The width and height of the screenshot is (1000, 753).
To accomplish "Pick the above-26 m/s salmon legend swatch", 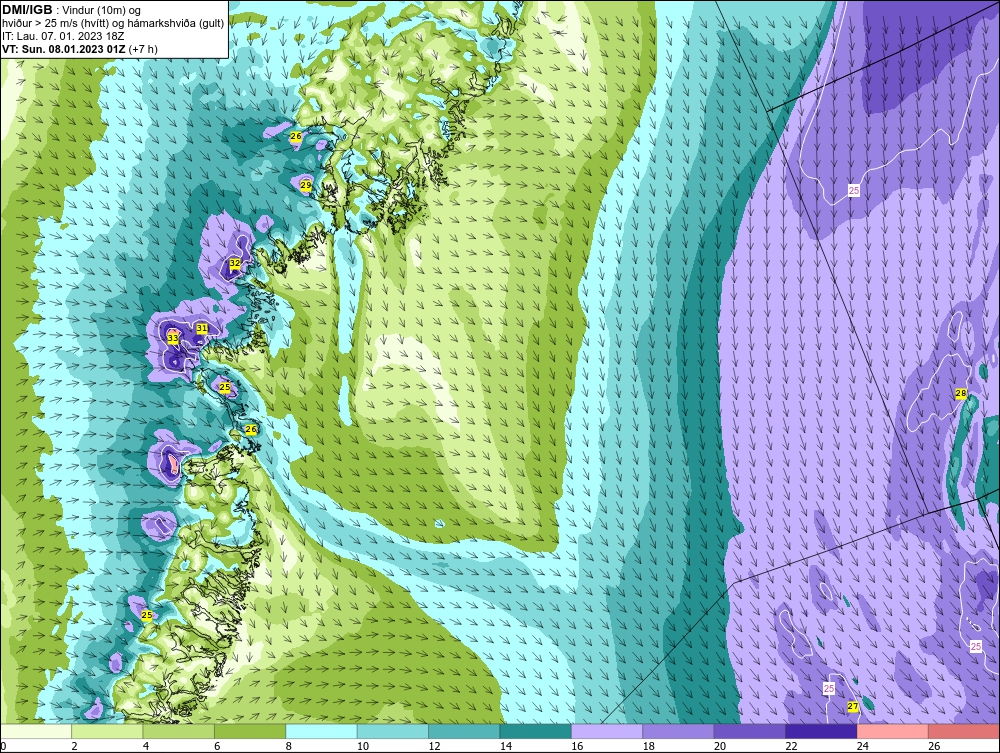I will tap(964, 731).
